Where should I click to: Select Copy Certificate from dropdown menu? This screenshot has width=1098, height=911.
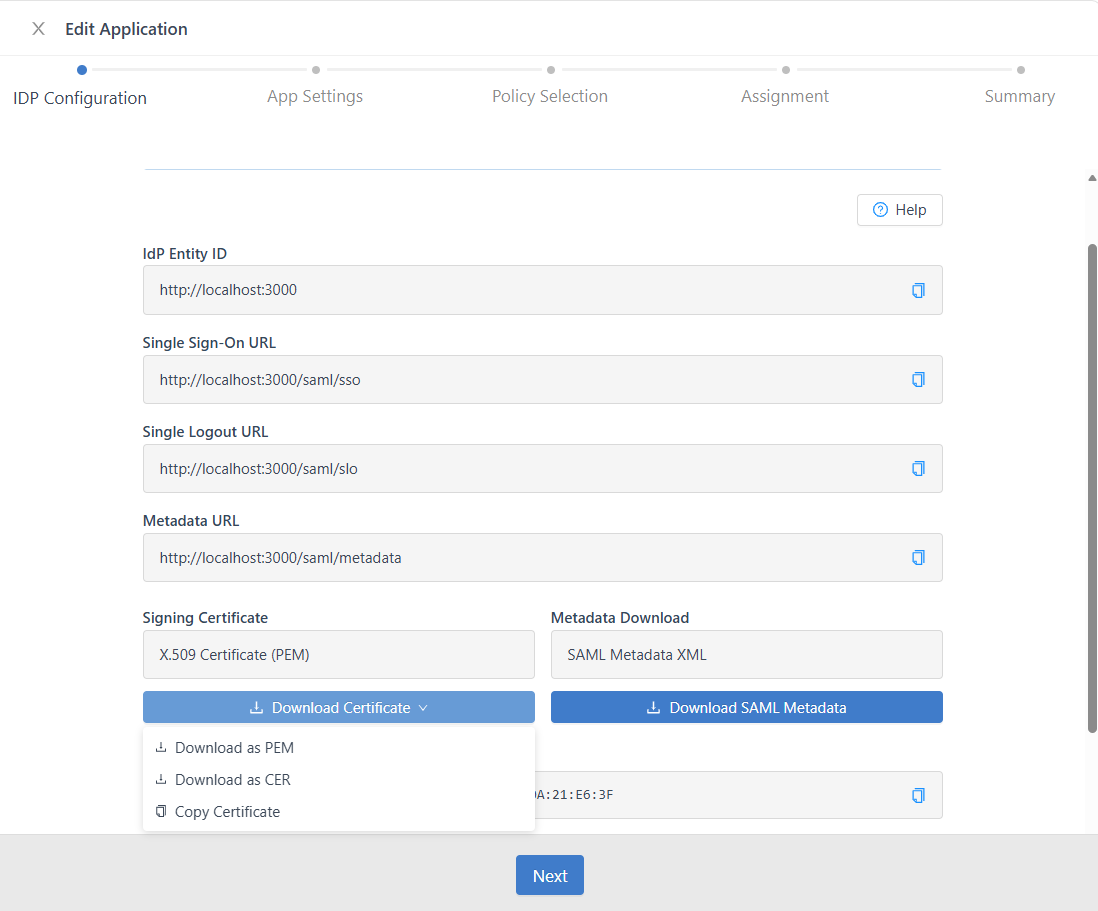coord(339,812)
